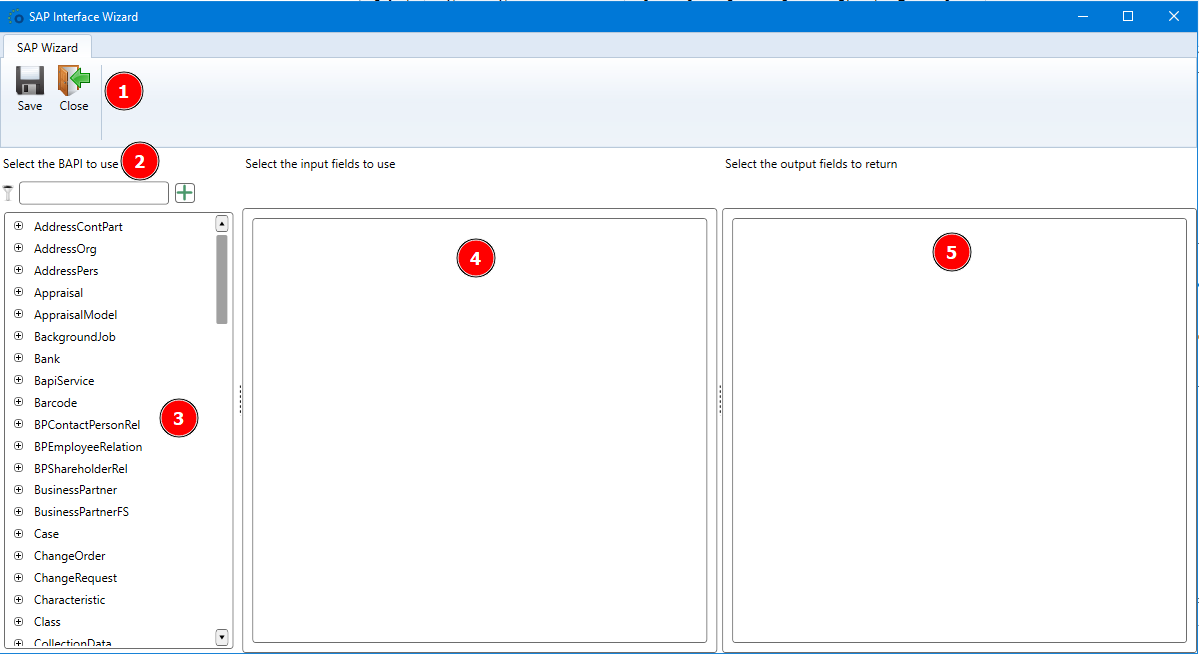Expand the Bank tree node
The image size is (1199, 654).
[18, 358]
